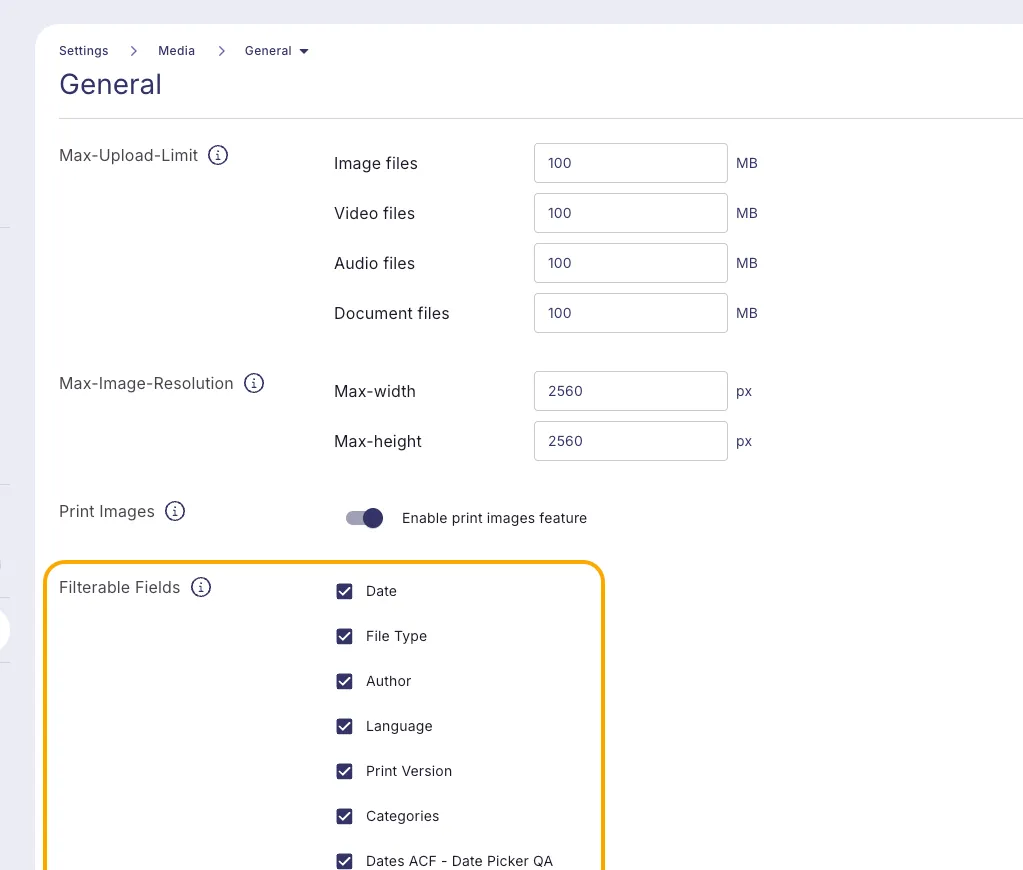Focus the Image files size field
Screen dimensions: 1023x870
pos(630,163)
